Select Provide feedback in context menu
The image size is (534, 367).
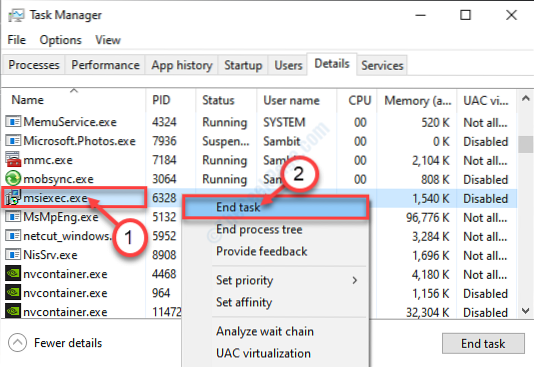pos(275,252)
